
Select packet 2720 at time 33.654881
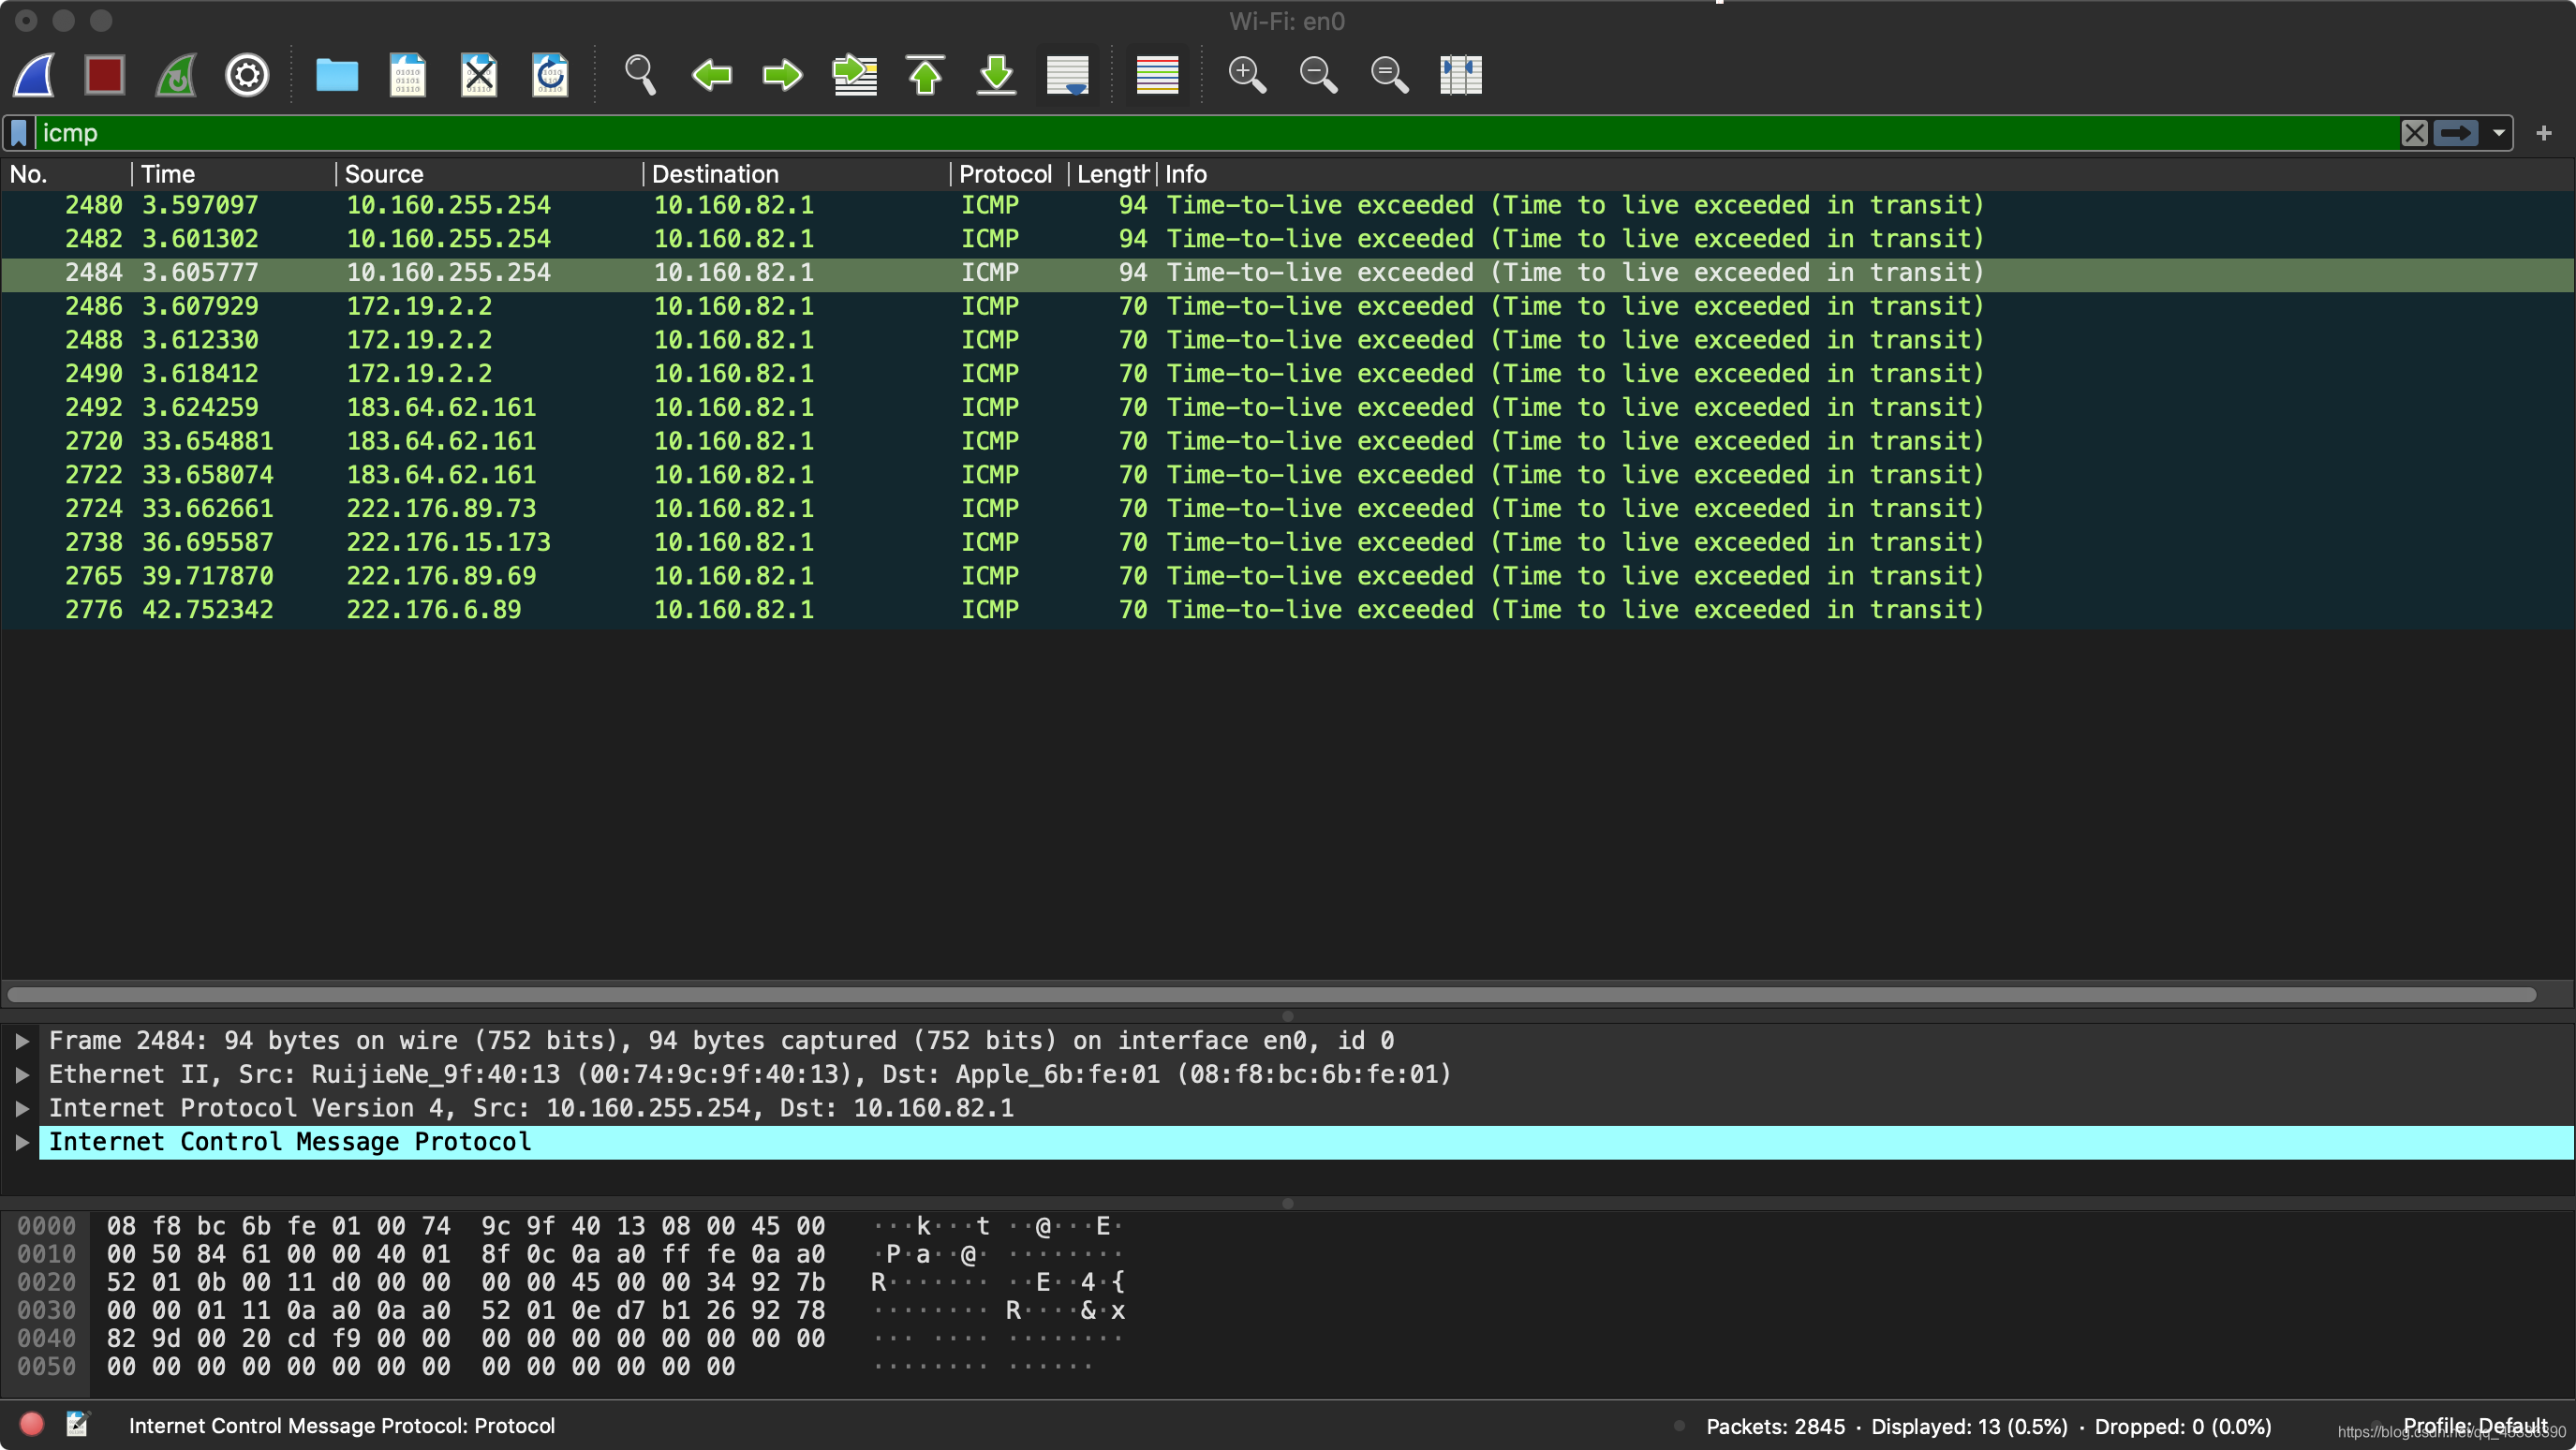tap(1288, 441)
